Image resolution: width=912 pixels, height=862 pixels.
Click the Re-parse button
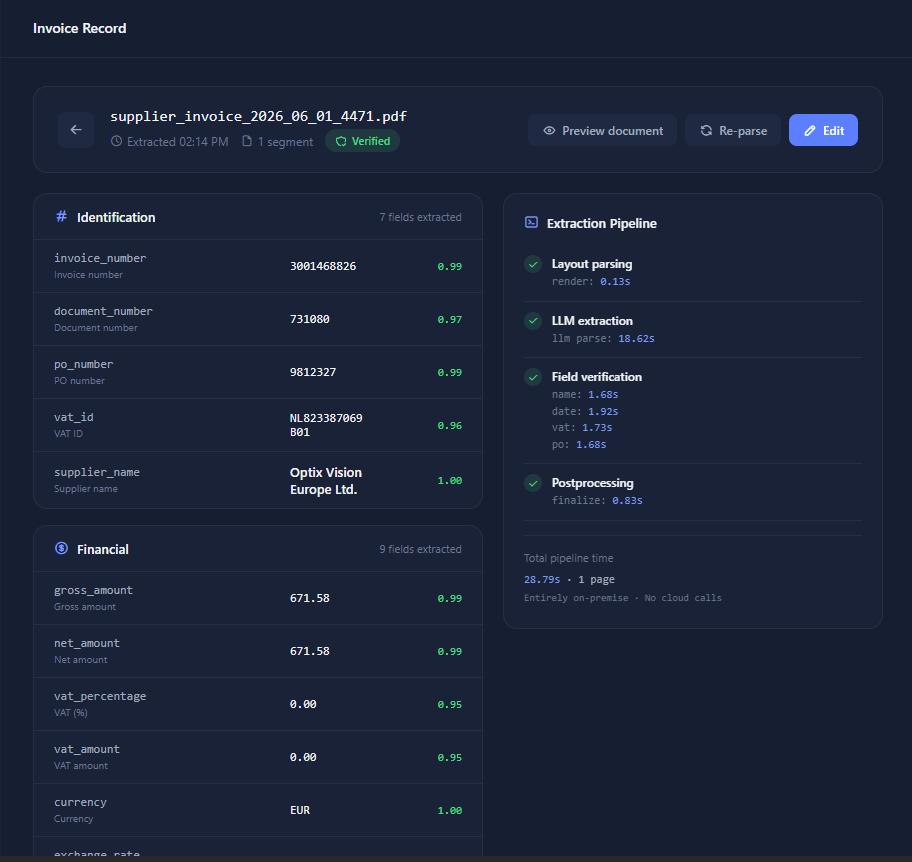pos(732,130)
